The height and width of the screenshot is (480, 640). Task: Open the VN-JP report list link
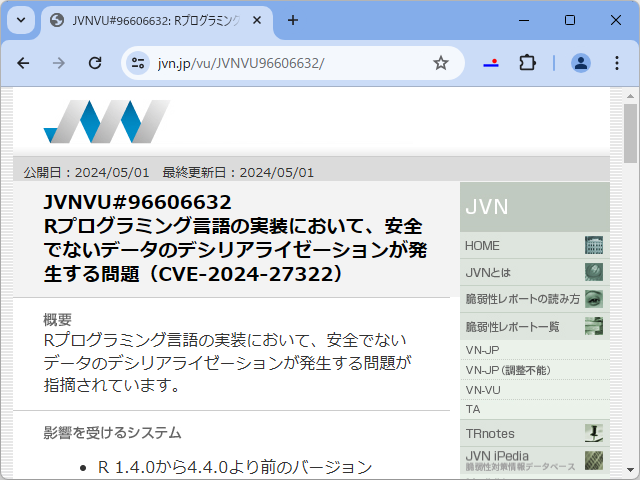pos(535,350)
